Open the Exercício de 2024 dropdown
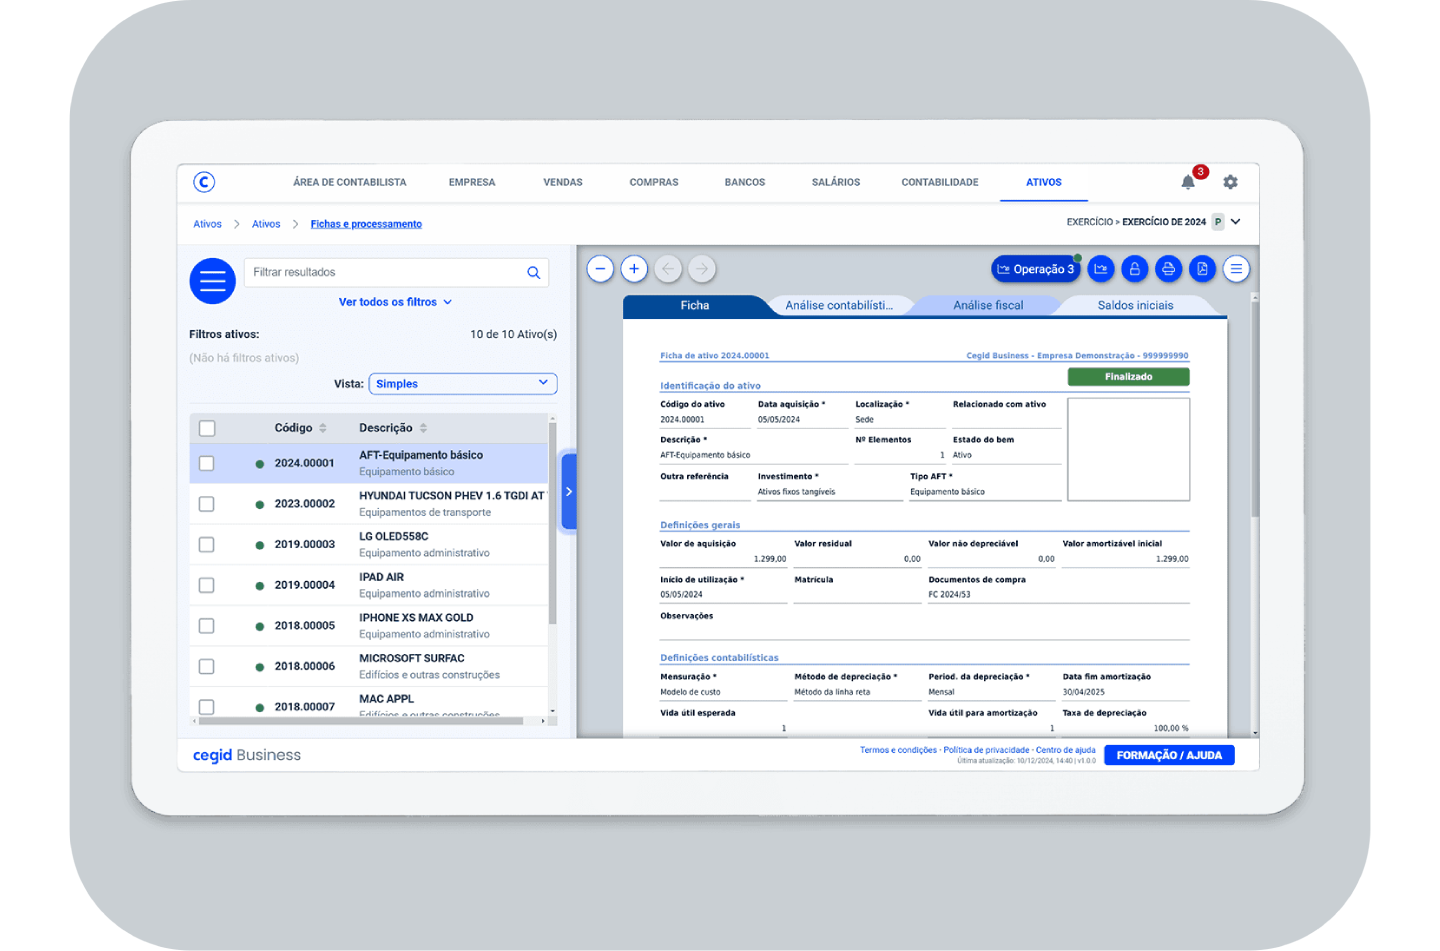1440x951 pixels. (1235, 222)
